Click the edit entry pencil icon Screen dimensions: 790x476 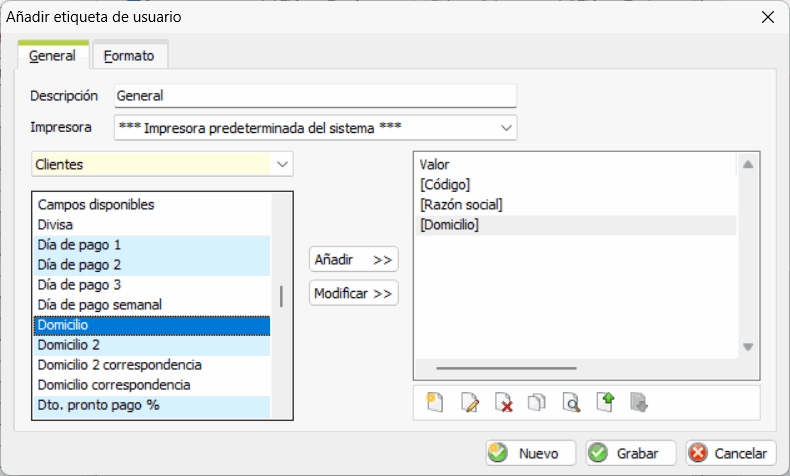[470, 402]
